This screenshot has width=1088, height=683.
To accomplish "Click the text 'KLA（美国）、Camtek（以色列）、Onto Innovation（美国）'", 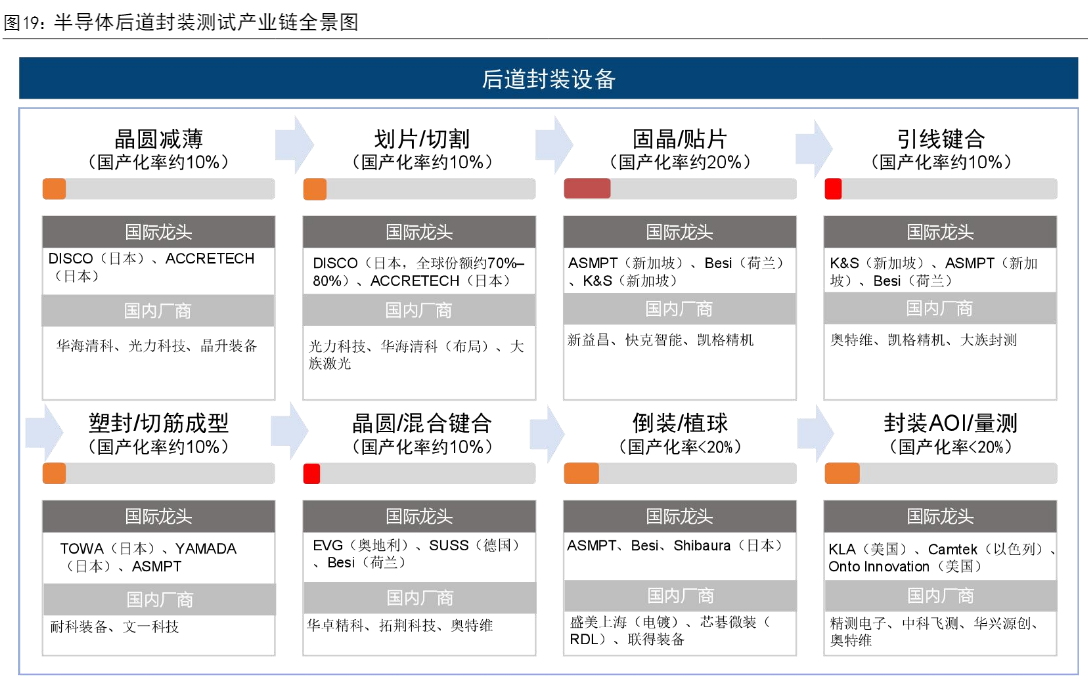I will [x=942, y=557].
